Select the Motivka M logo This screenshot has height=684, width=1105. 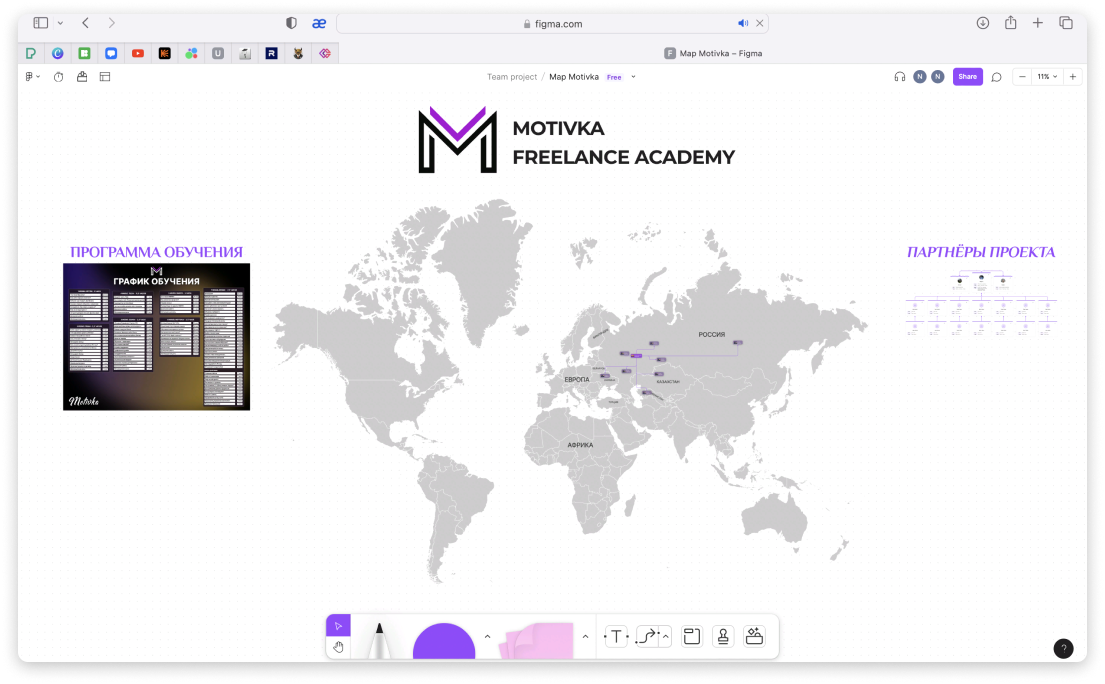click(458, 139)
